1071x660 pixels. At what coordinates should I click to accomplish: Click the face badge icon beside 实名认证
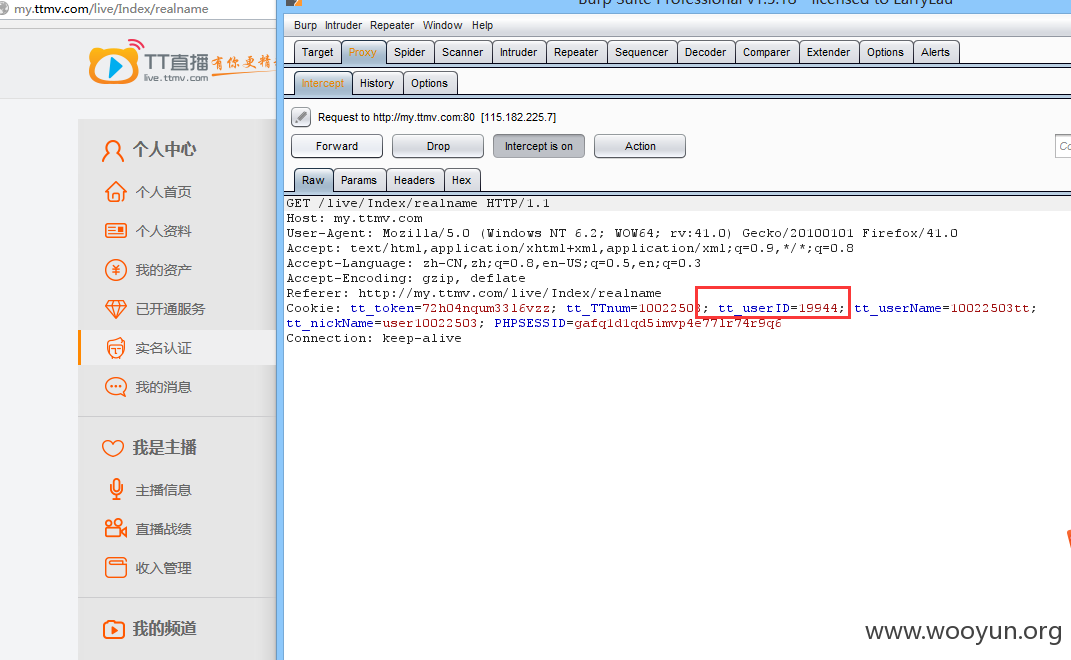click(115, 348)
